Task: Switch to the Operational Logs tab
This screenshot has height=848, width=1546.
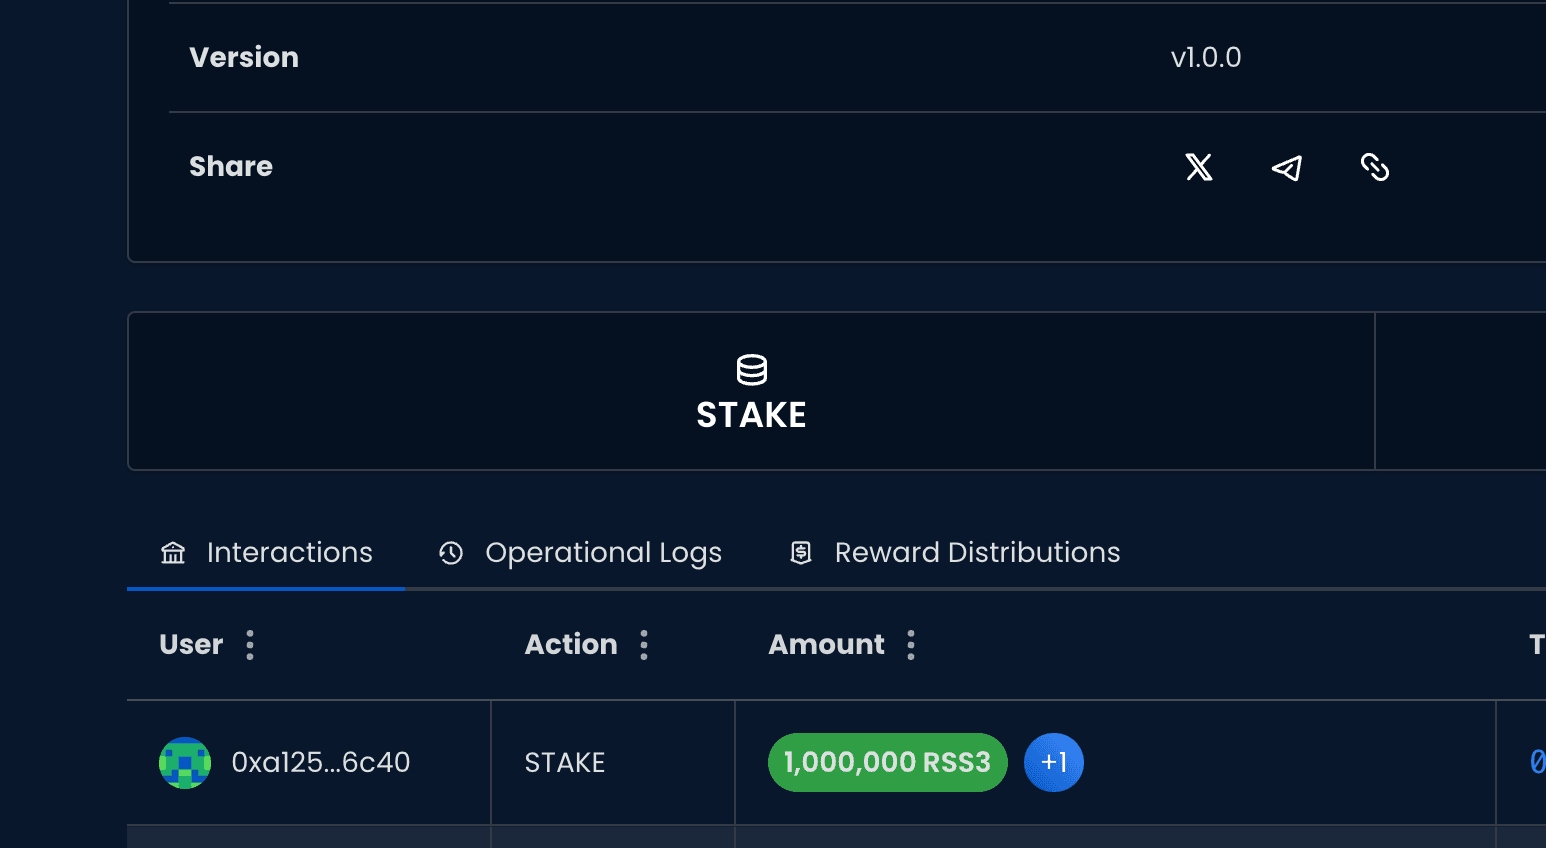Action: [x=580, y=553]
